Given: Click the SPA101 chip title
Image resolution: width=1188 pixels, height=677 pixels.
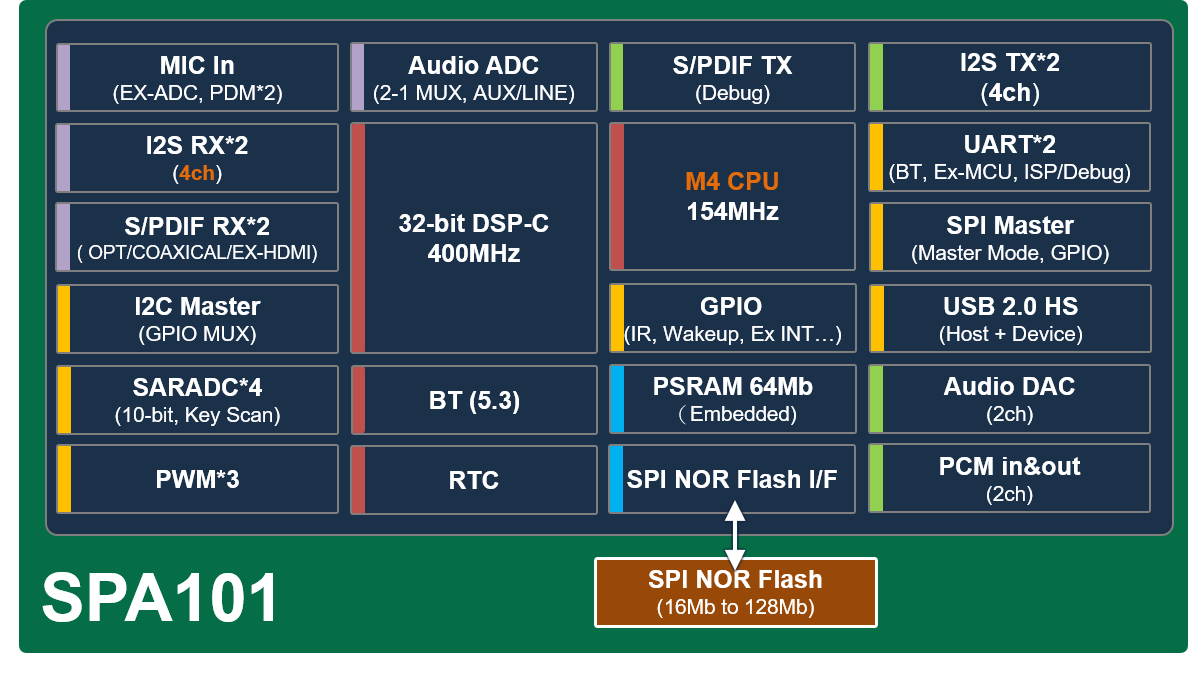Looking at the screenshot, I should coord(161,598).
